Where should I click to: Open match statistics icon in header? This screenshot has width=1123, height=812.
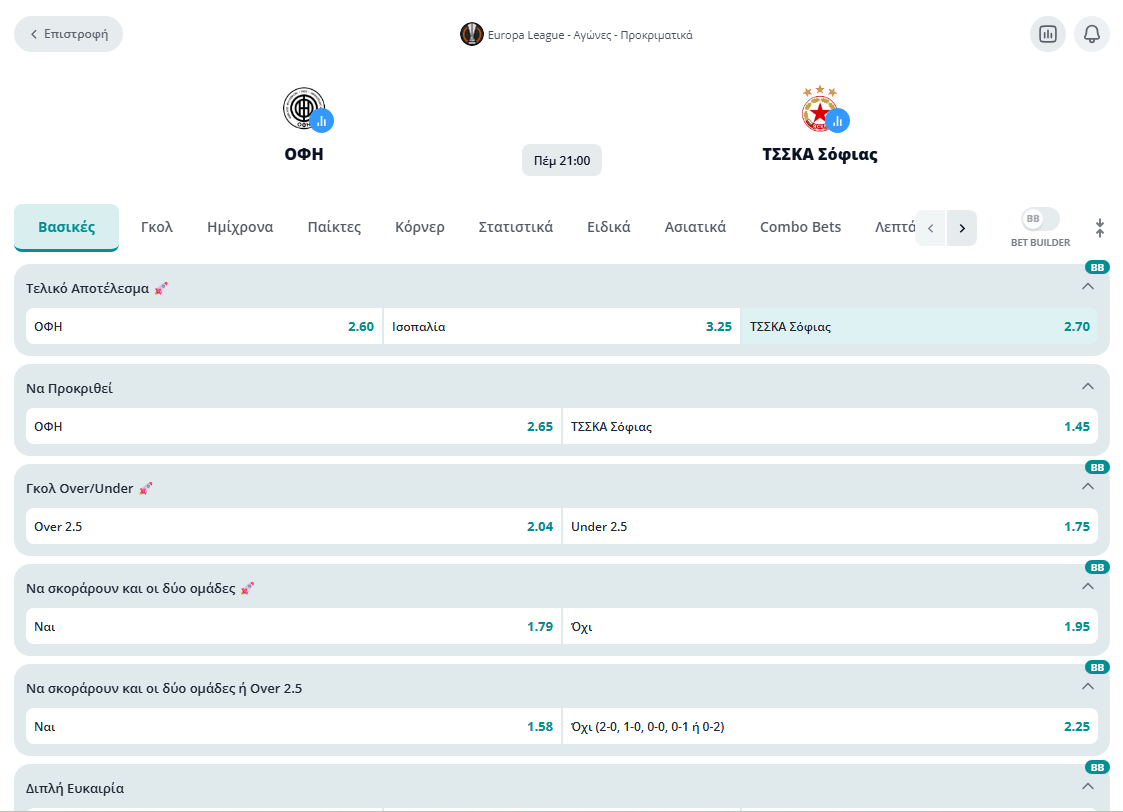pyautogui.click(x=1047, y=34)
